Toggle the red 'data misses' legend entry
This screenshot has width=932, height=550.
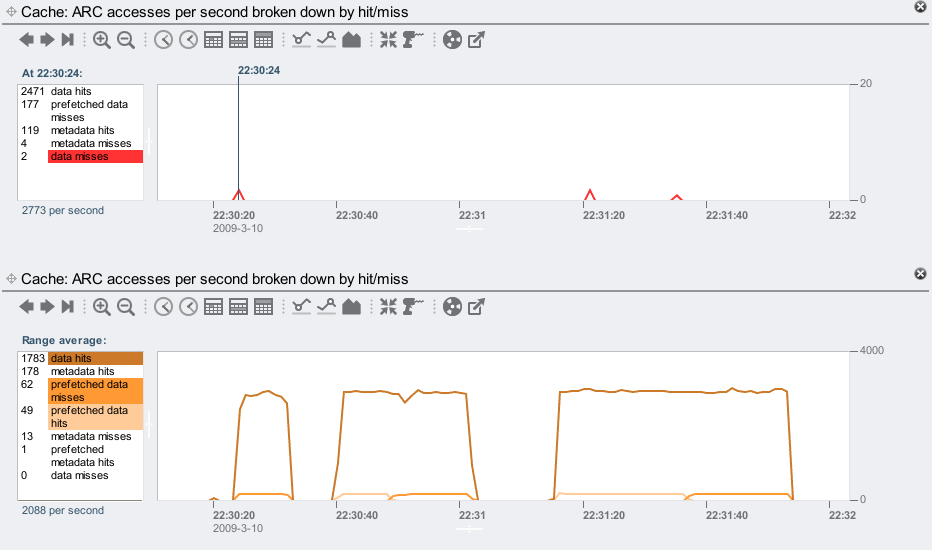(x=95, y=157)
